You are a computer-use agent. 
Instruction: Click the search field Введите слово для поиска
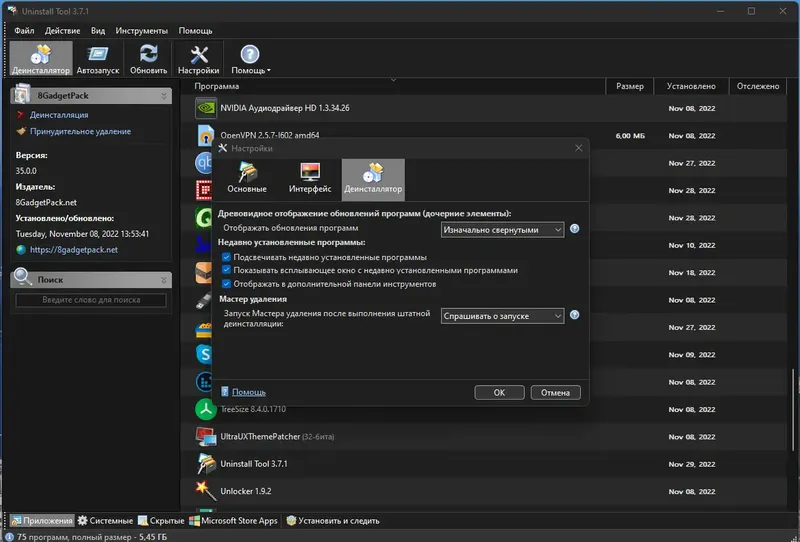pos(91,300)
